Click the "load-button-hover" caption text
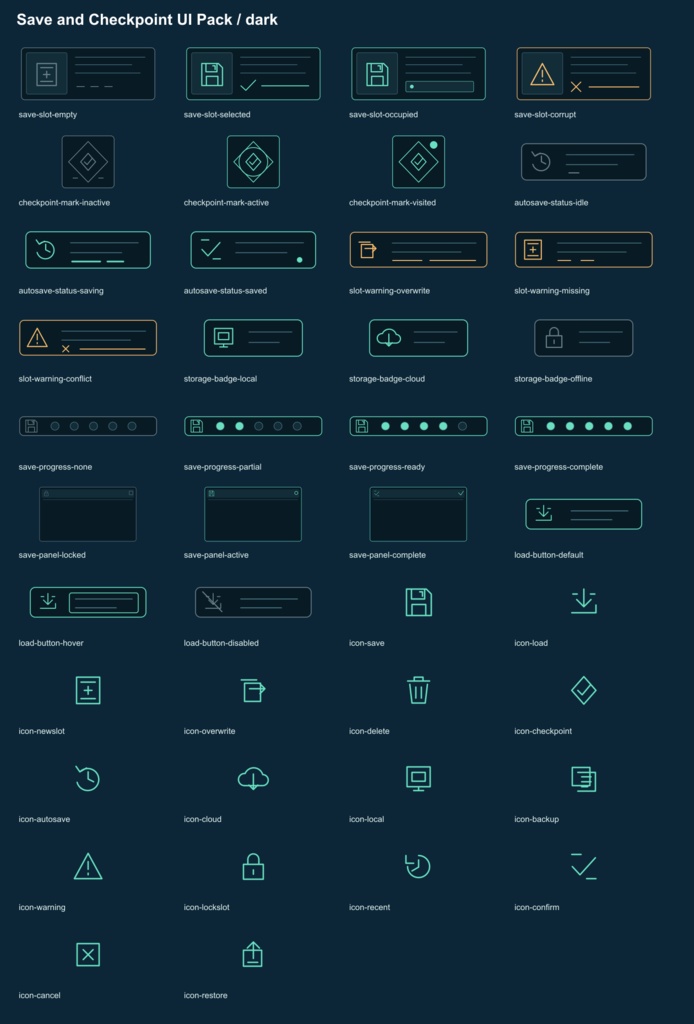Image resolution: width=694 pixels, height=1024 pixels. (x=51, y=643)
